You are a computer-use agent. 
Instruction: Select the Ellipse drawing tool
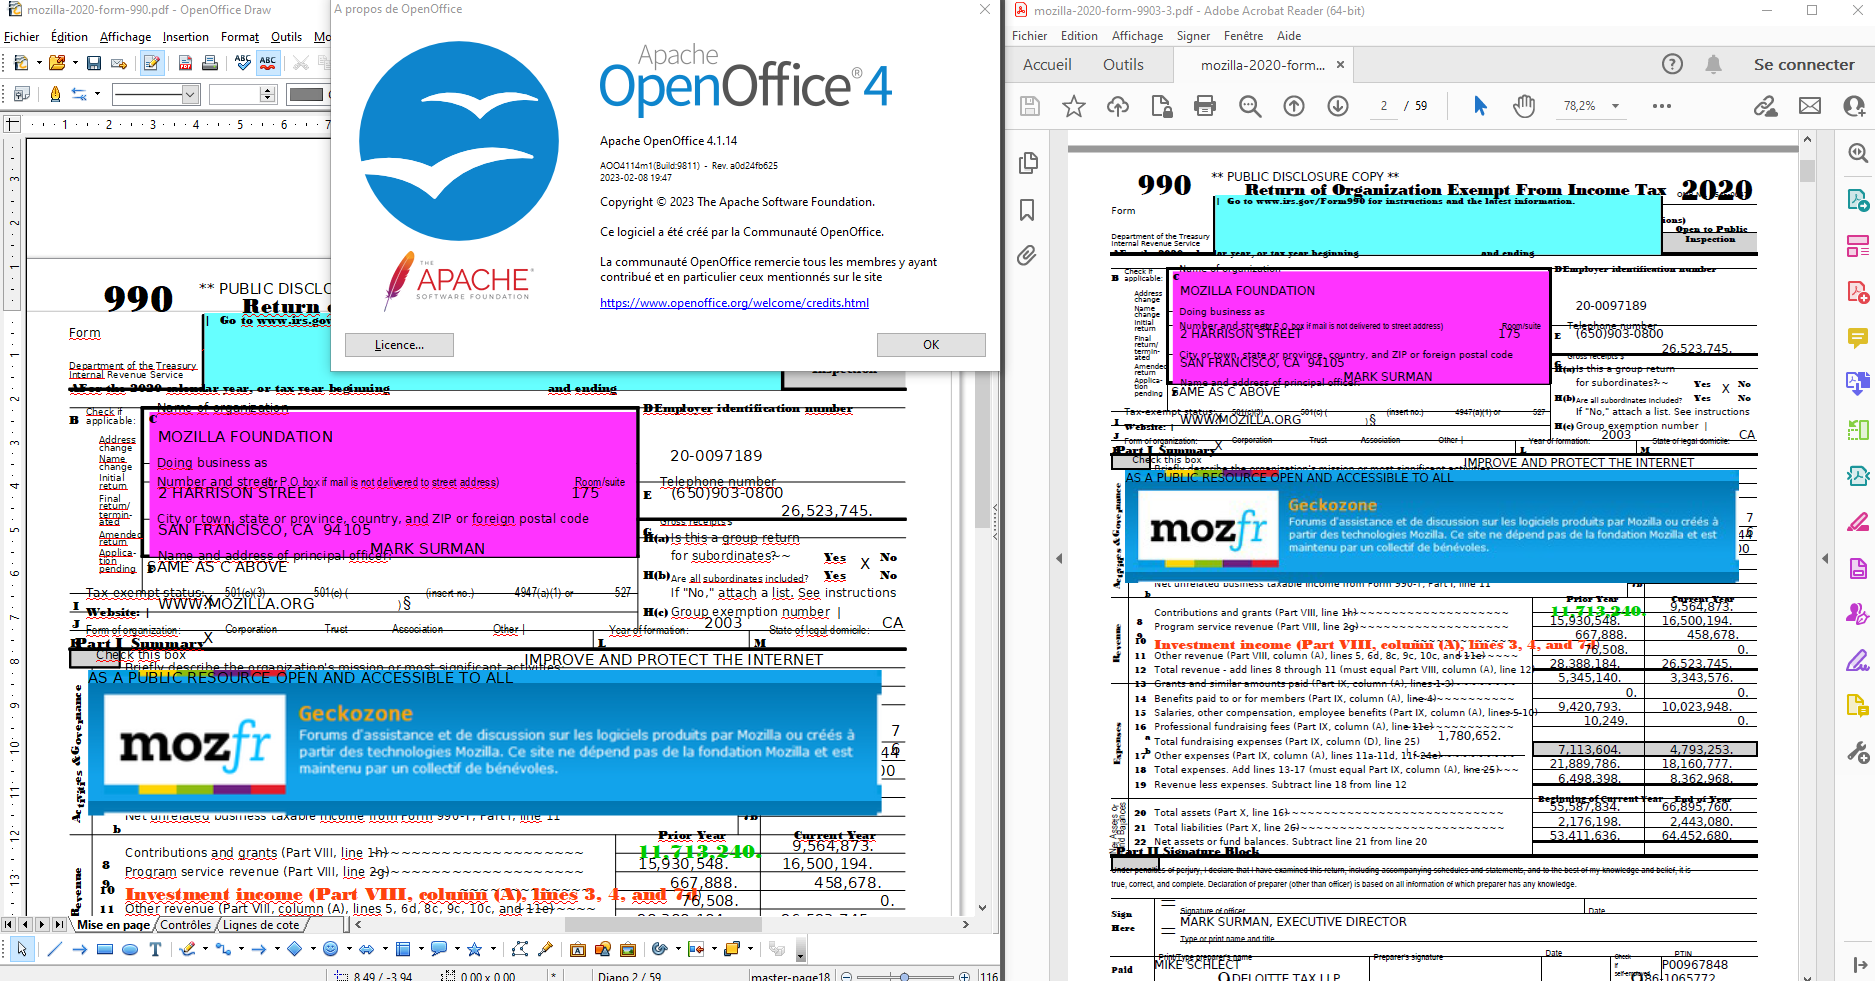(x=130, y=949)
